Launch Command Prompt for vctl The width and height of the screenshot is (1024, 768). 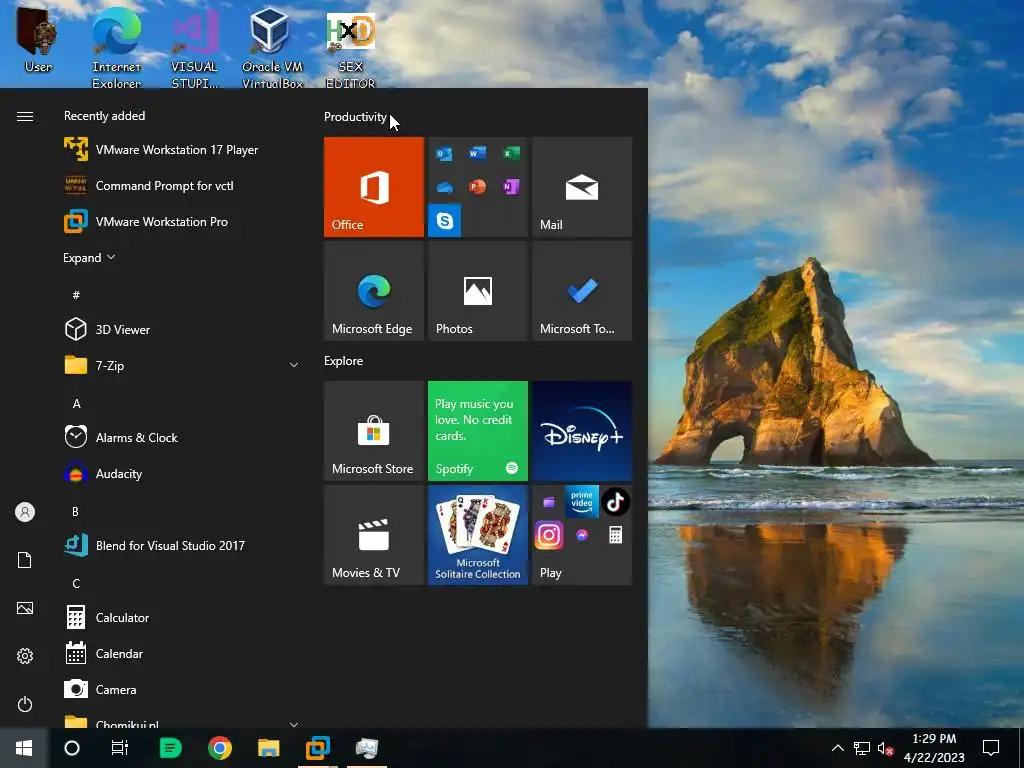[176, 185]
